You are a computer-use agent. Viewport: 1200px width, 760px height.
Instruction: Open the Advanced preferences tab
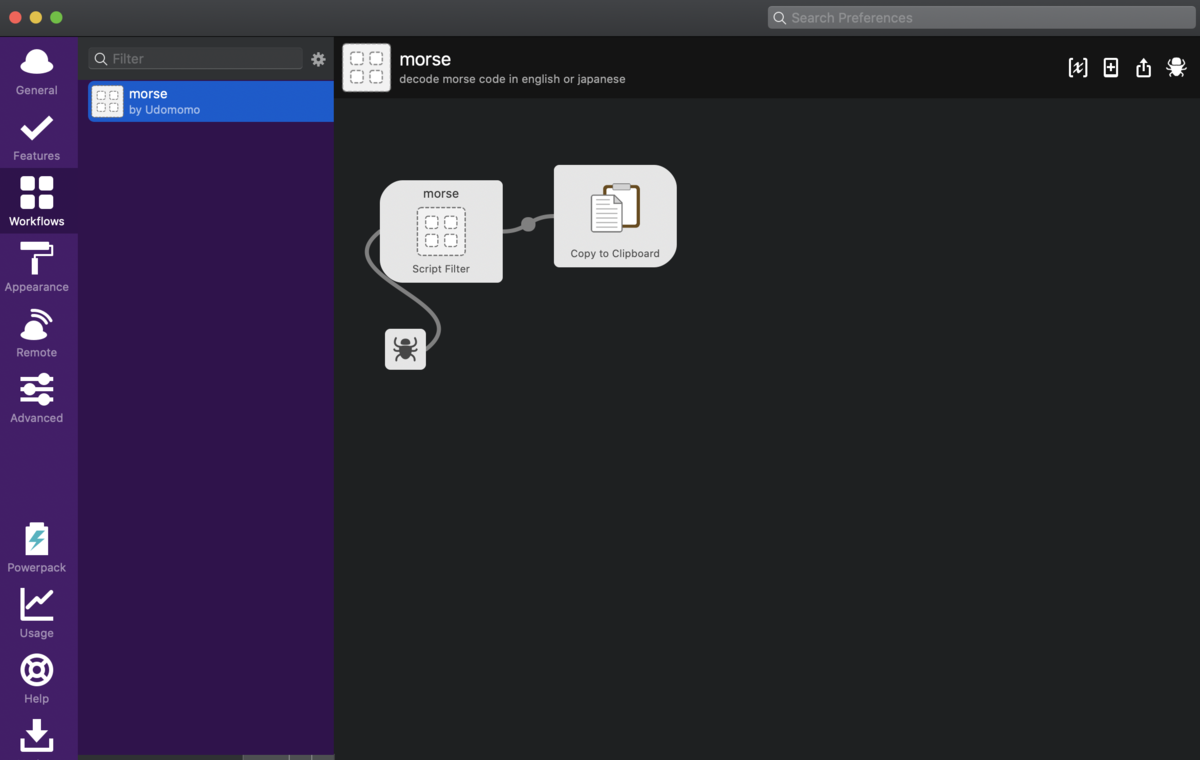[x=37, y=399]
